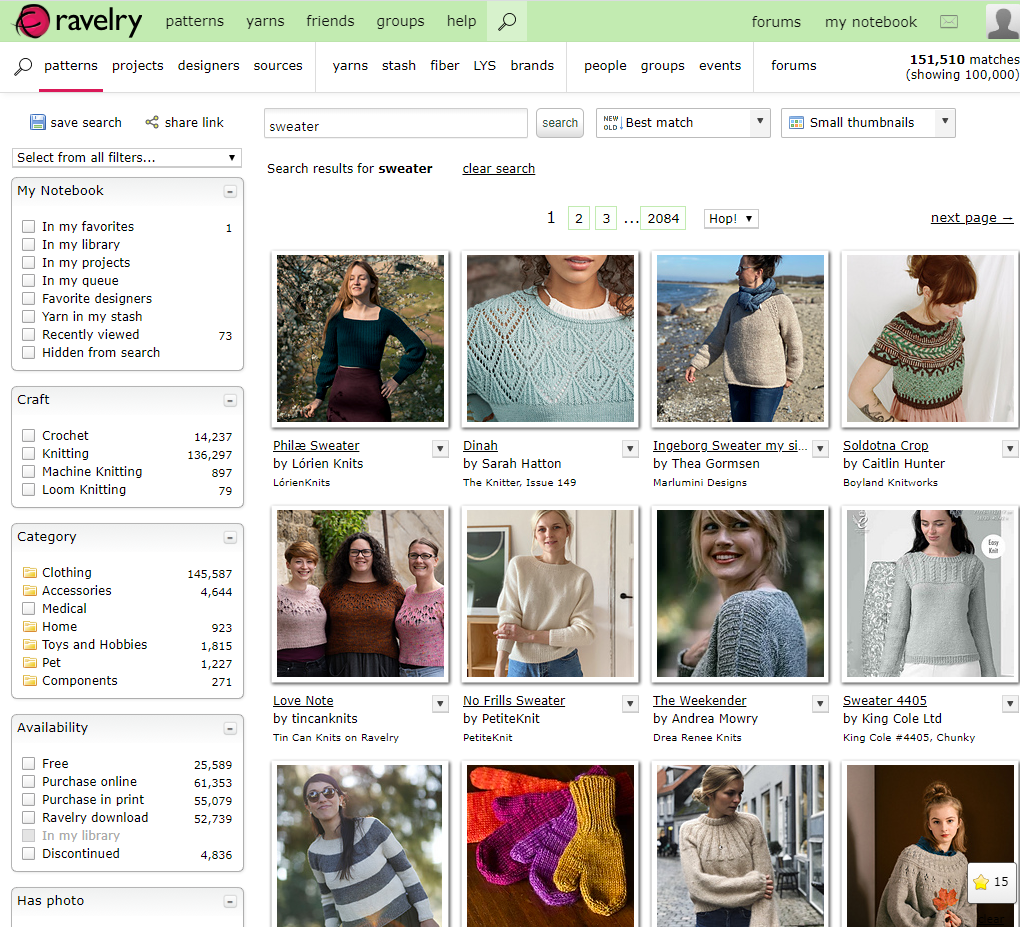
Task: Collapse the Category filter panel
Action: click(230, 537)
